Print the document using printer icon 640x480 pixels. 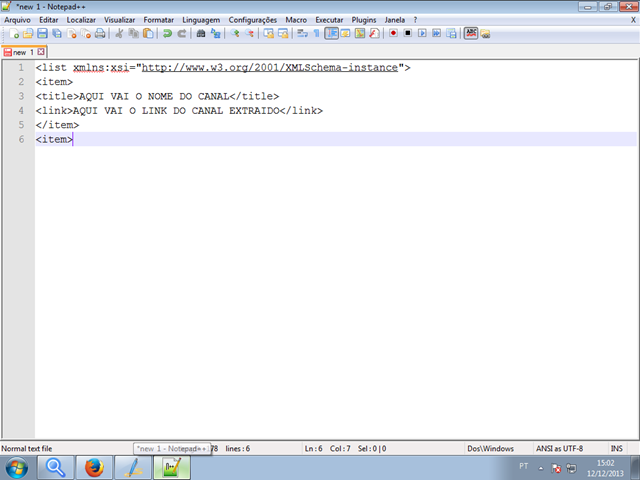100,33
